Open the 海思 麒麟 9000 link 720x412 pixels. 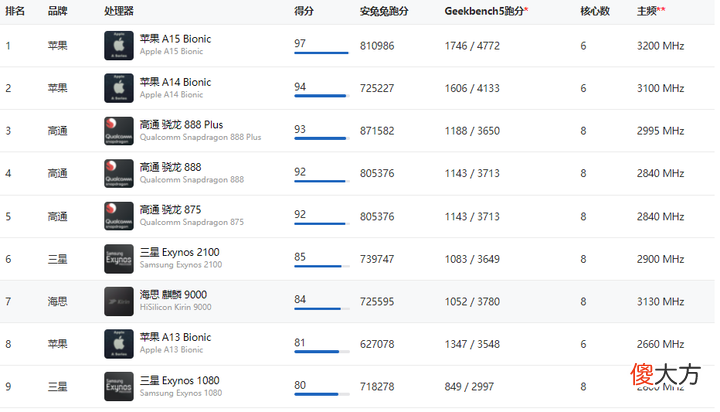[173, 294]
